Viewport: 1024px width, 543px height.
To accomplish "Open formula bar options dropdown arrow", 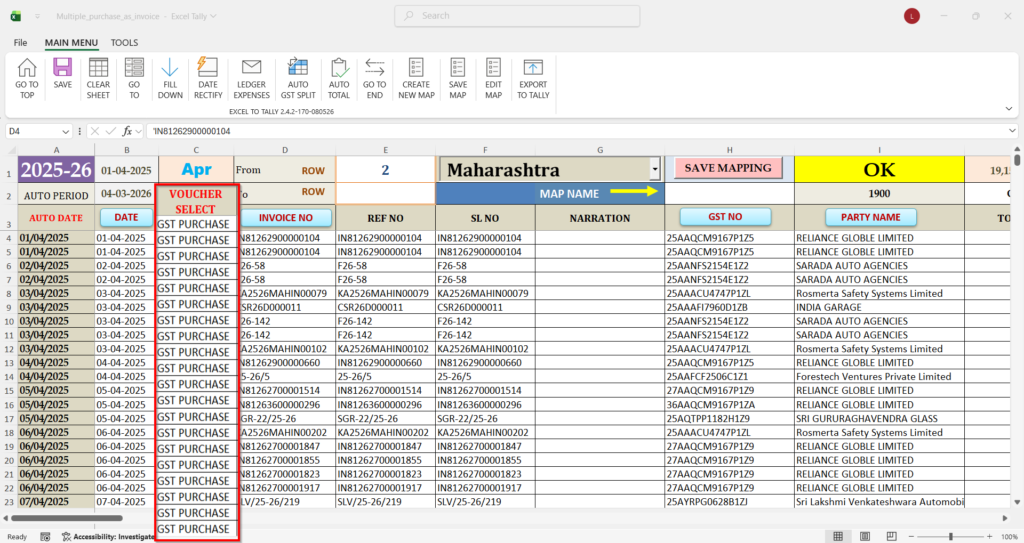I will (x=139, y=131).
